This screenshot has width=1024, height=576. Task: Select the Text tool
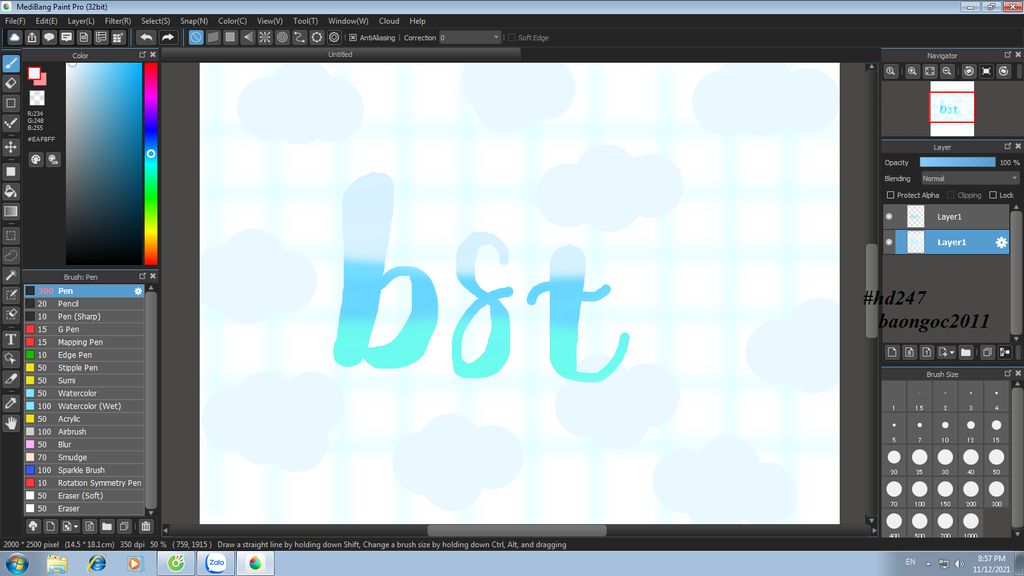pos(11,339)
